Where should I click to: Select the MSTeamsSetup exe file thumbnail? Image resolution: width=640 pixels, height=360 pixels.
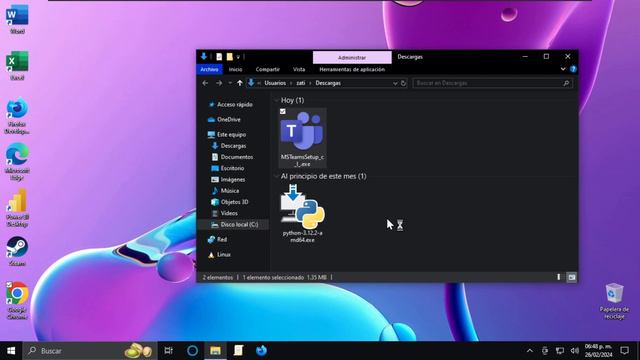[302, 138]
